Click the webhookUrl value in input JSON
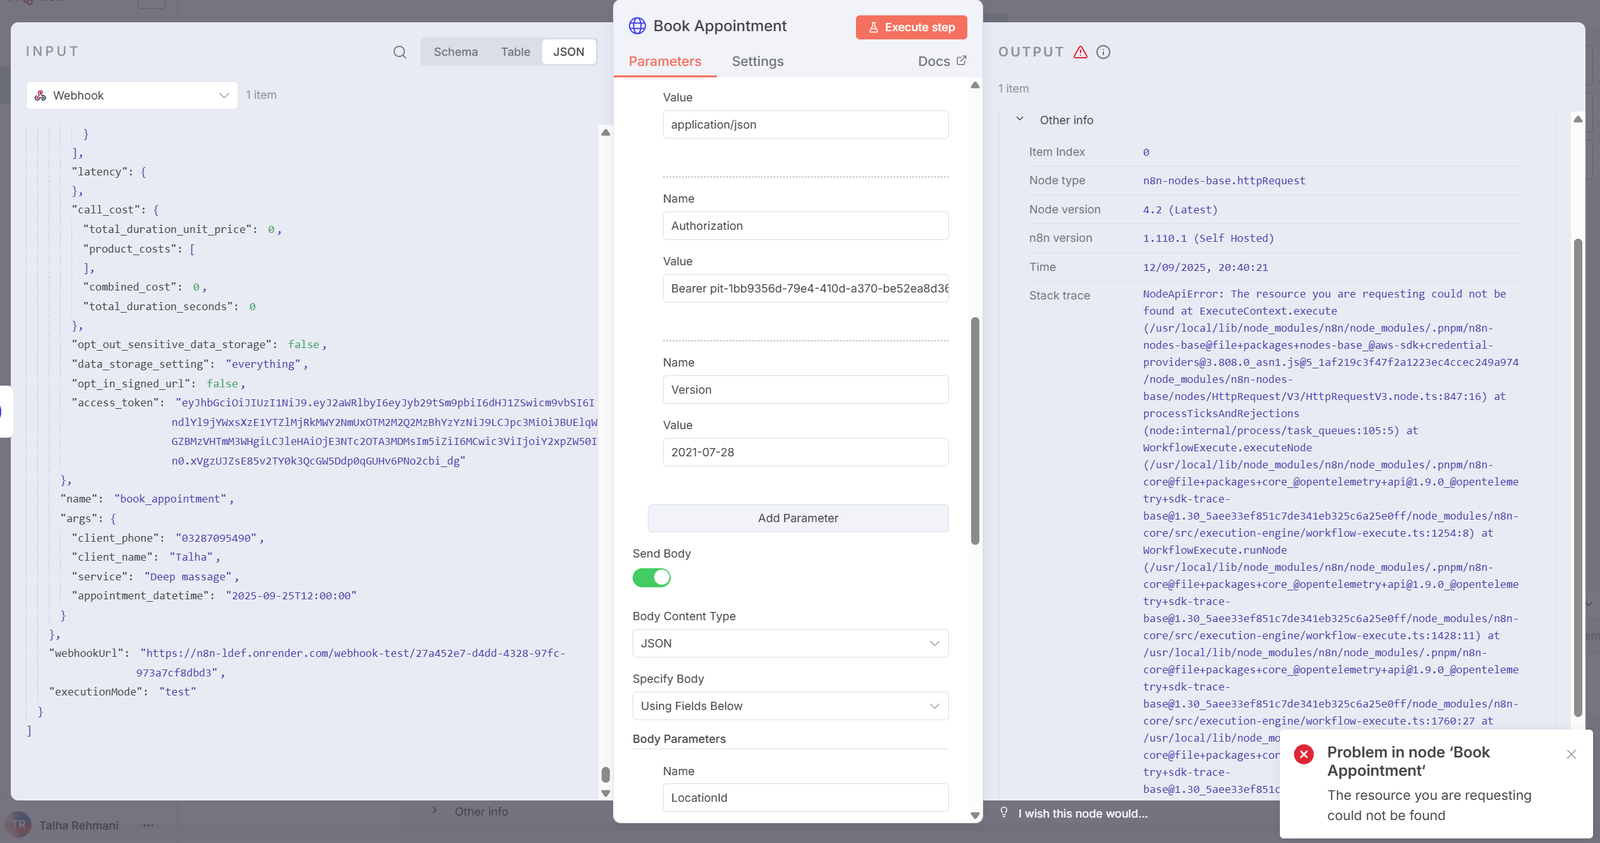 [353, 663]
